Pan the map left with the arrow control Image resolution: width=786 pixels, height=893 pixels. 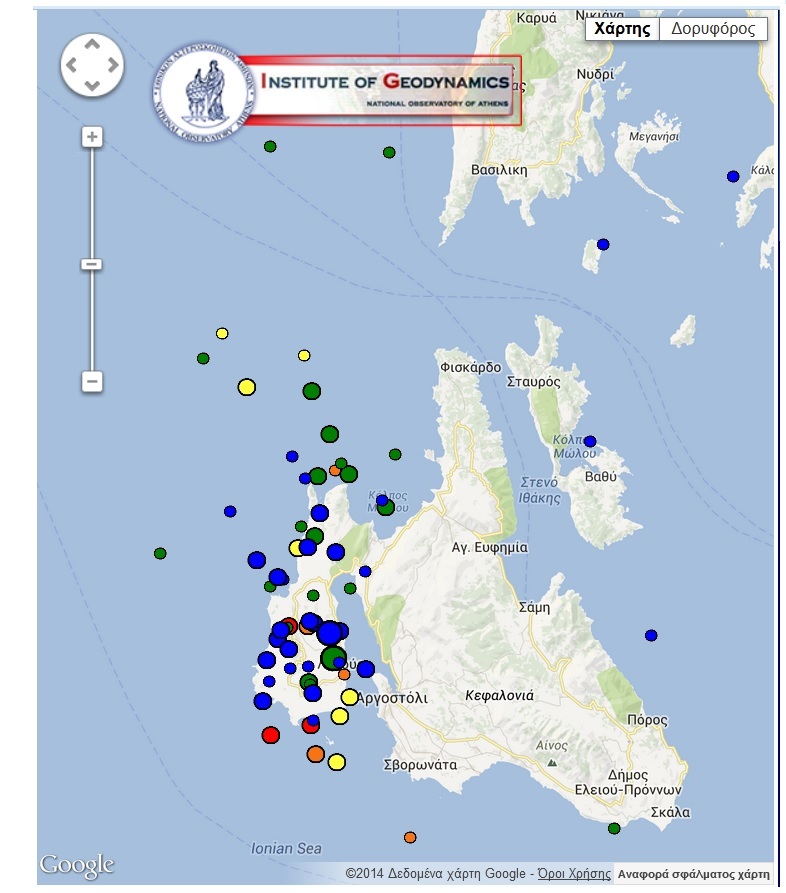pos(71,66)
